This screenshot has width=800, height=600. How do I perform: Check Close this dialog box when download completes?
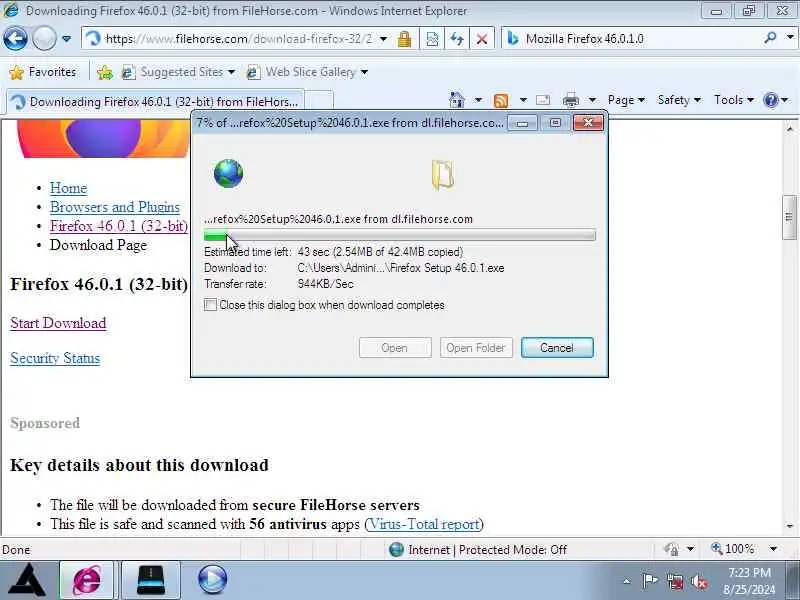210,305
